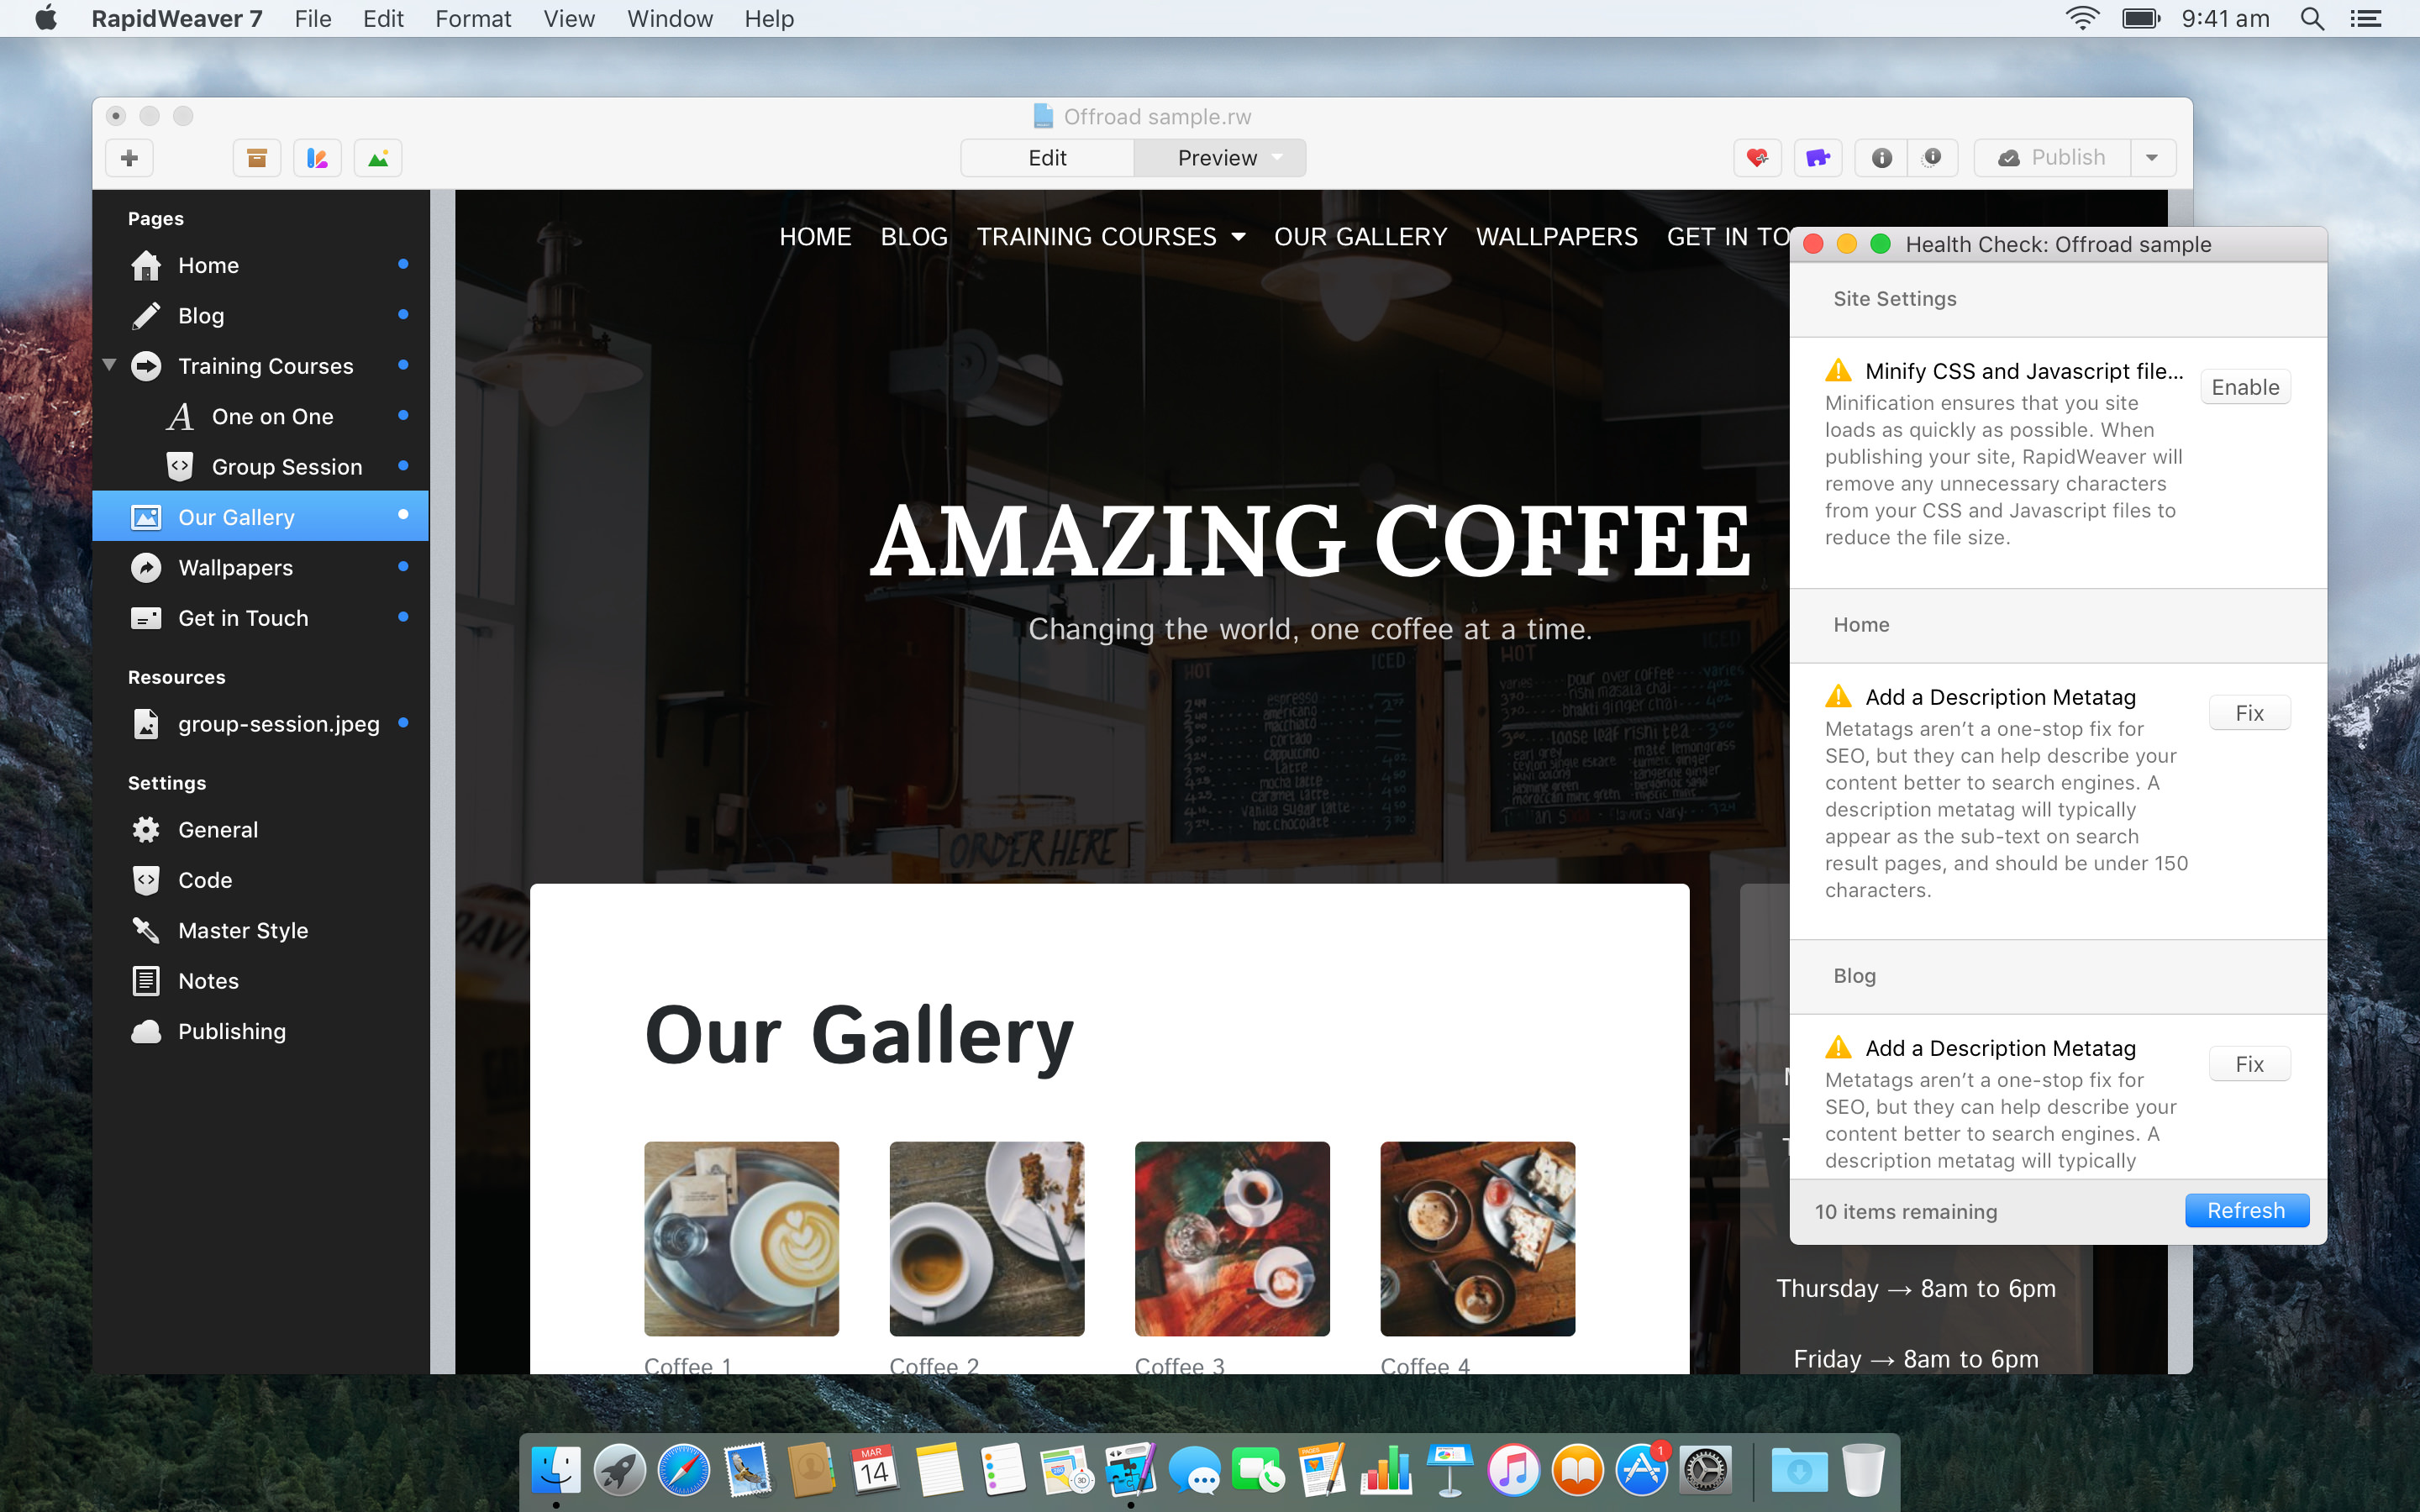Open the Format menu
Screen dimensions: 2420x1512
472,19
